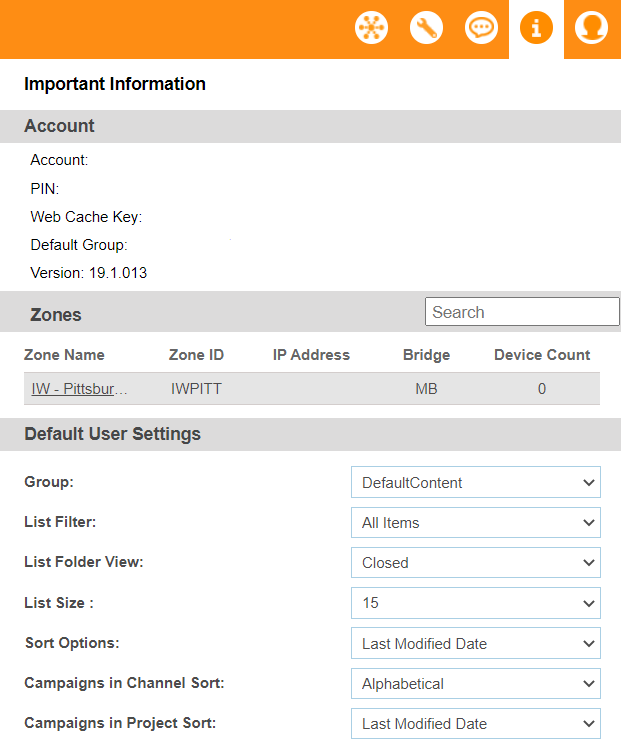This screenshot has width=621, height=746.
Task: Click the Zone Name column header
Action: 64,355
